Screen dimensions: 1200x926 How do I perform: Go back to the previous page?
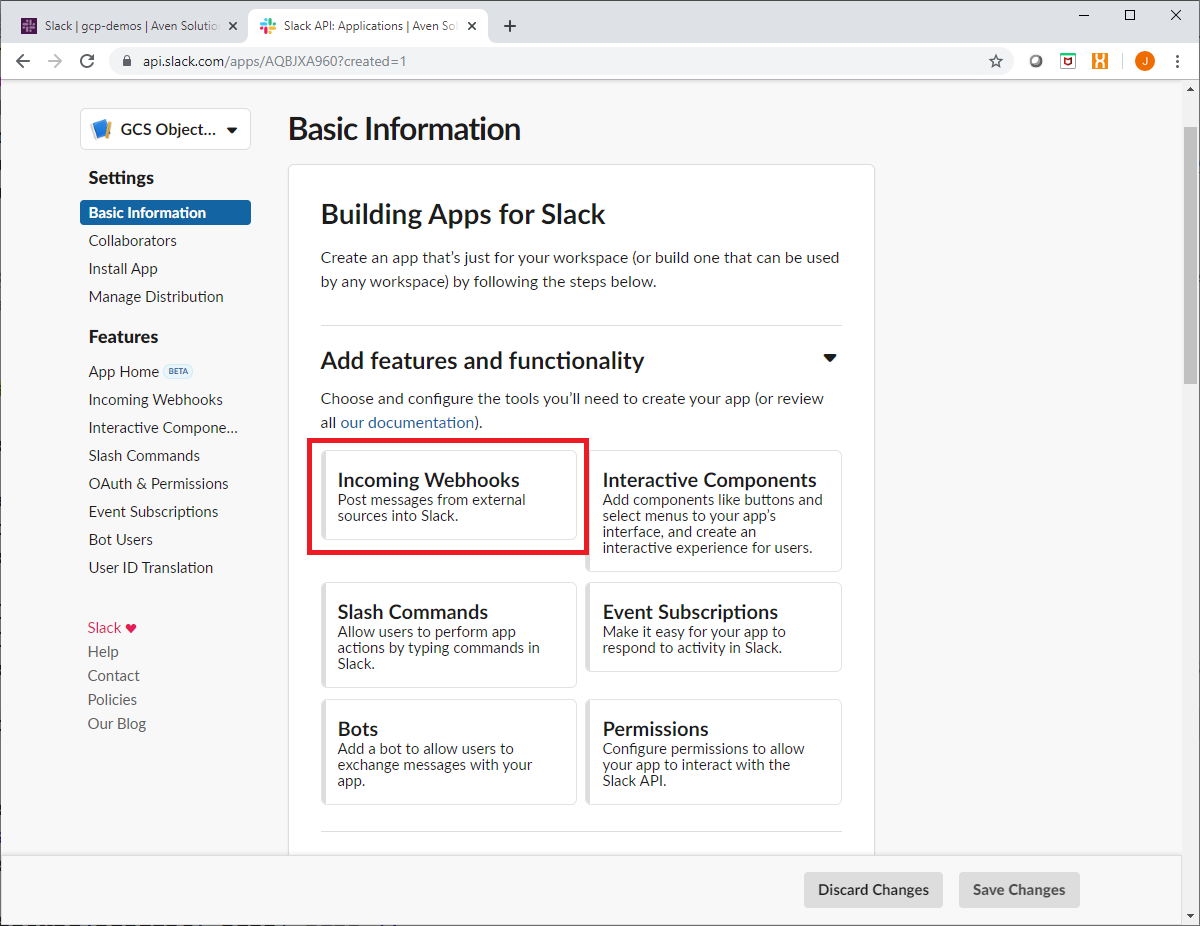click(23, 61)
